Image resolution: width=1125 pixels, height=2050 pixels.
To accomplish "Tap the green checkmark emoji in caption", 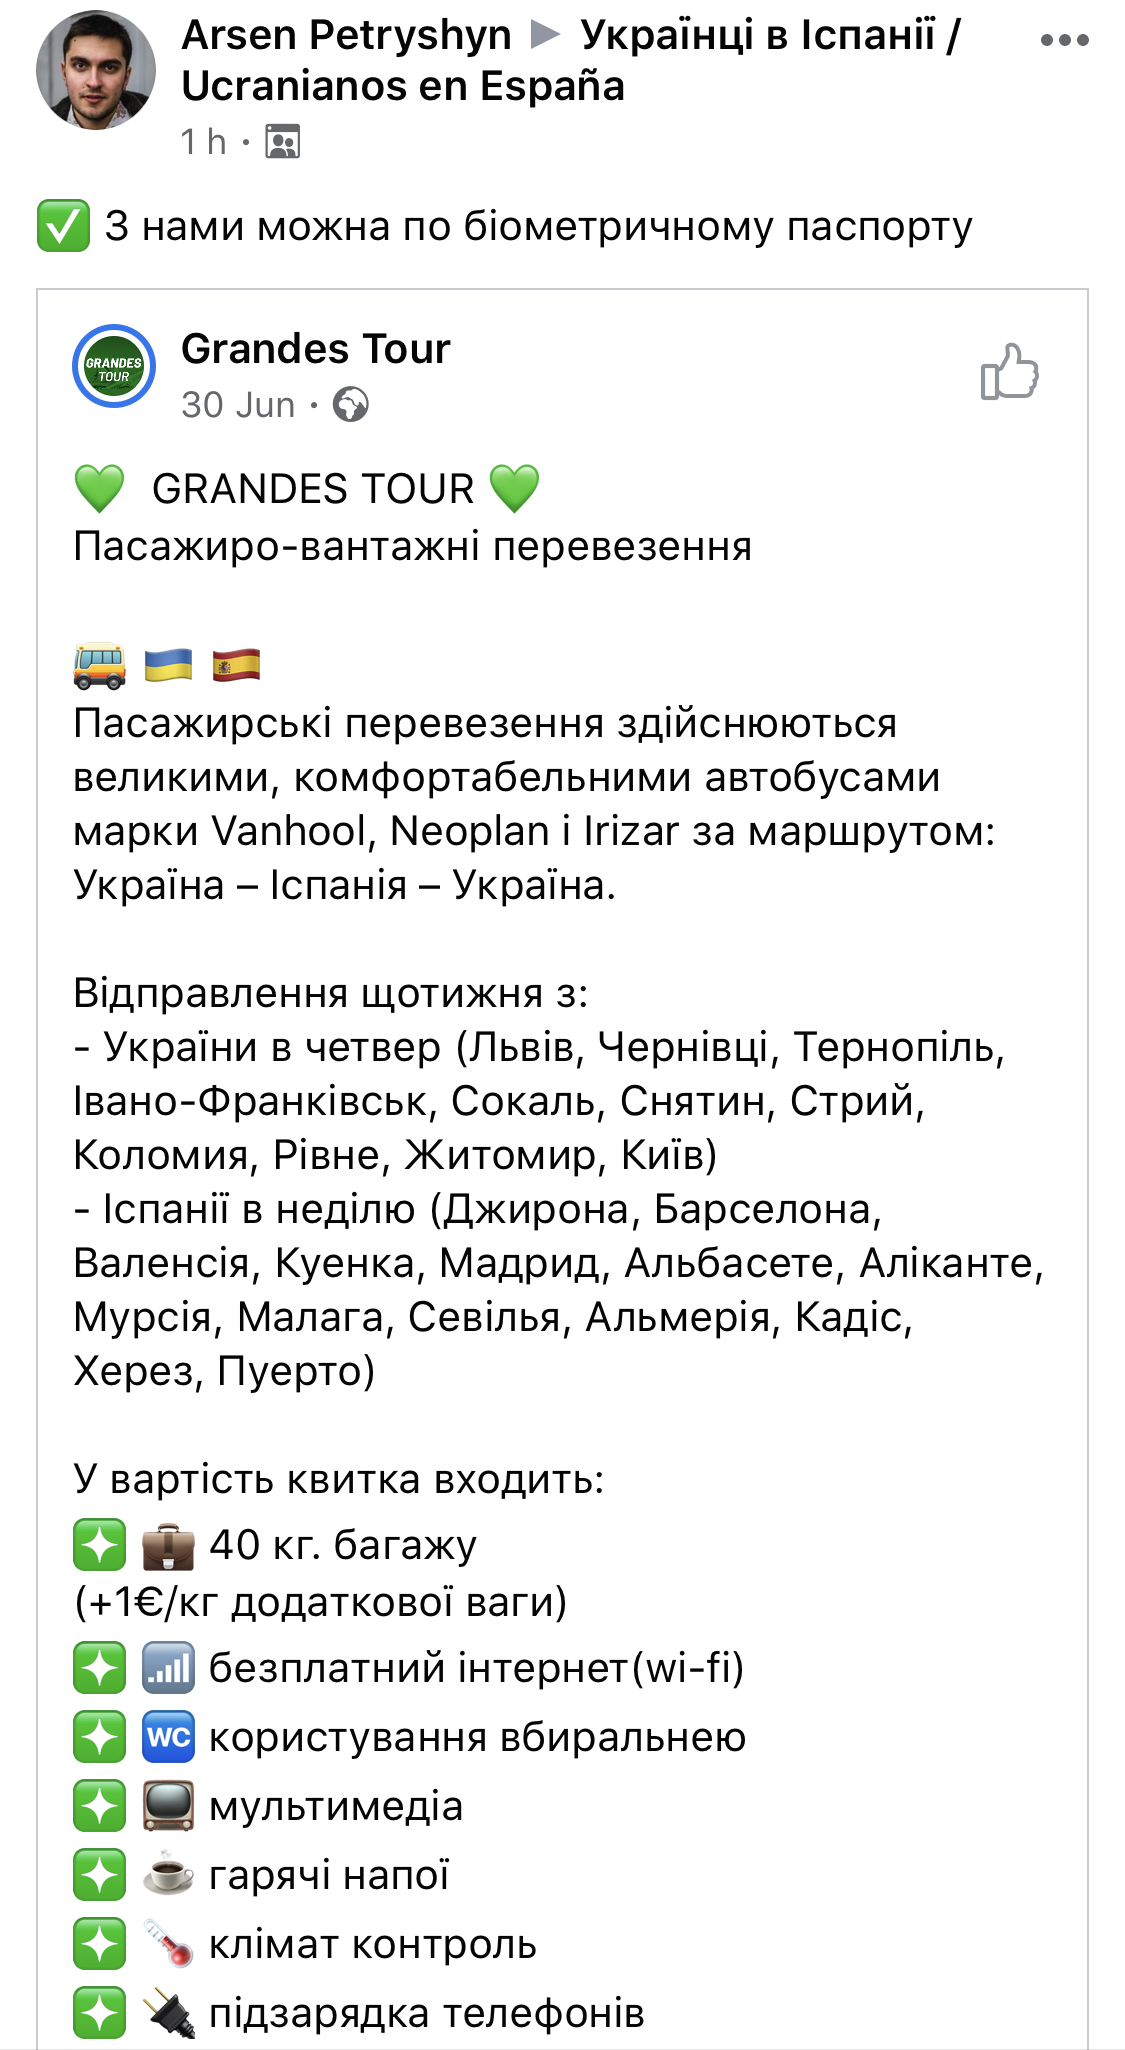I will click(63, 226).
